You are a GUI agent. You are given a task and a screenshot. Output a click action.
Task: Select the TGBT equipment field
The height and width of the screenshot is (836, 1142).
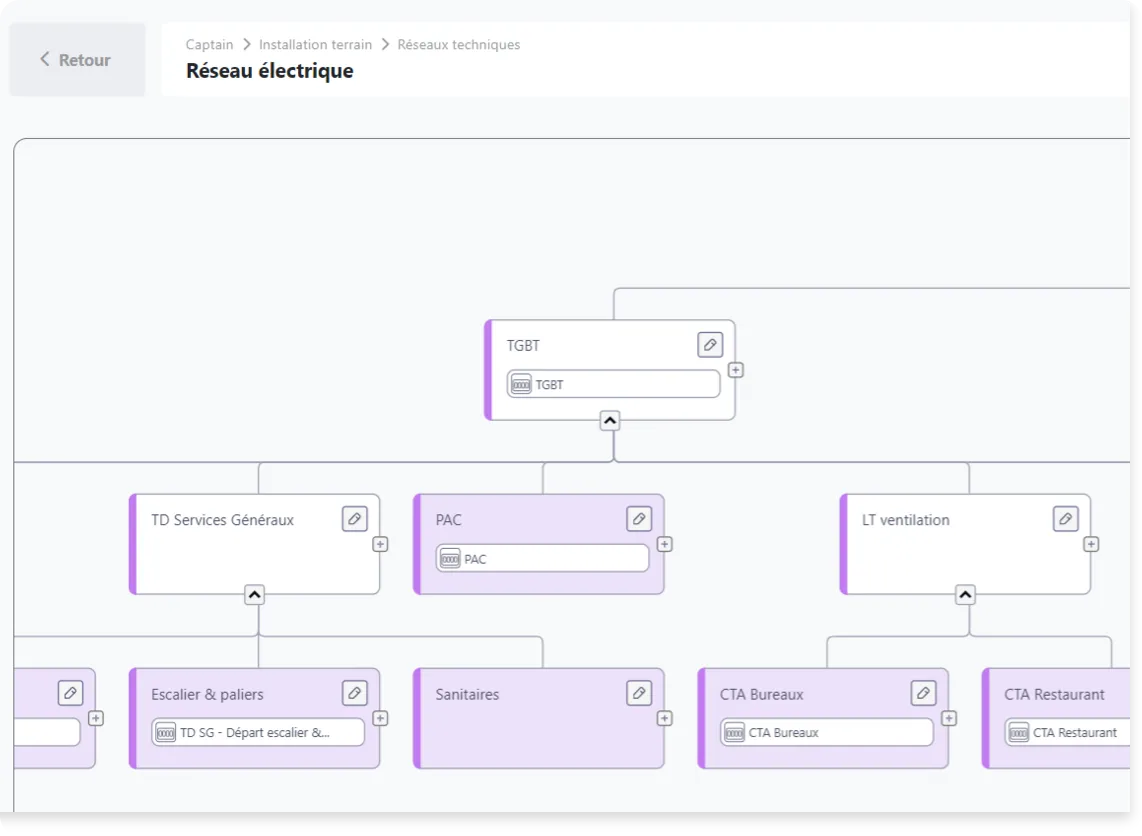pos(613,384)
